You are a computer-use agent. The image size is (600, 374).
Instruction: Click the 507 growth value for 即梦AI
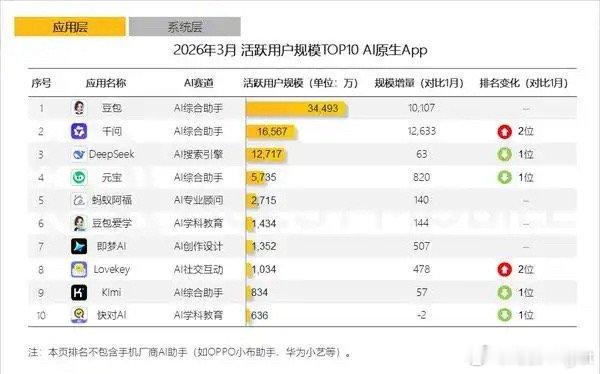[421, 246]
